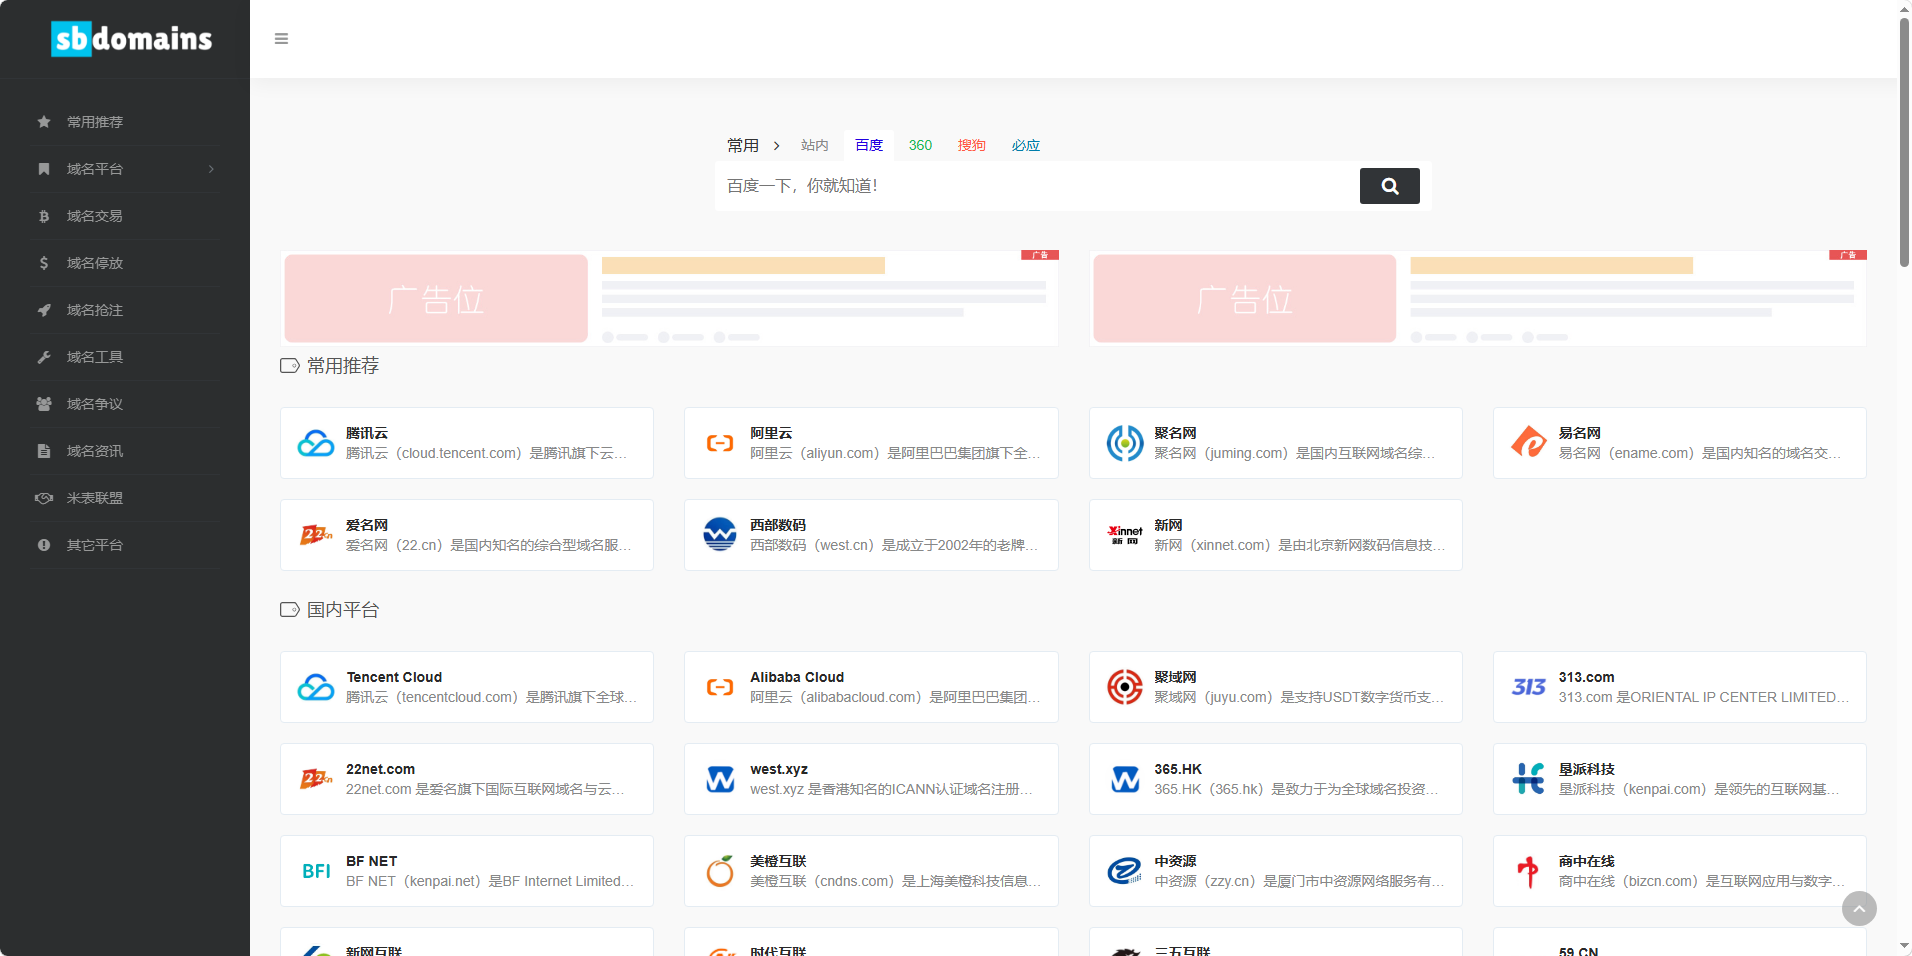Click the 腾讯云 cloud logo icon
The height and width of the screenshot is (956, 1912).
pyautogui.click(x=316, y=443)
